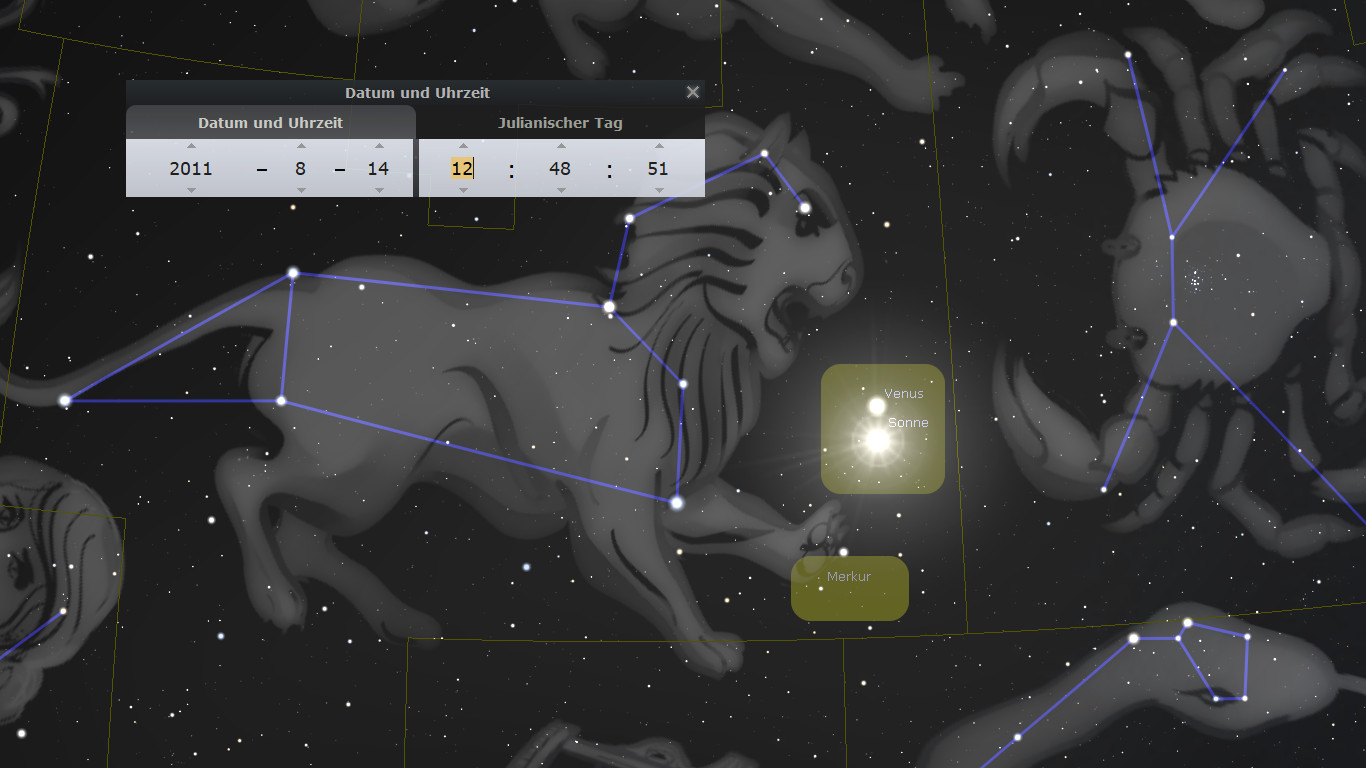Click the Merkur label

(849, 577)
